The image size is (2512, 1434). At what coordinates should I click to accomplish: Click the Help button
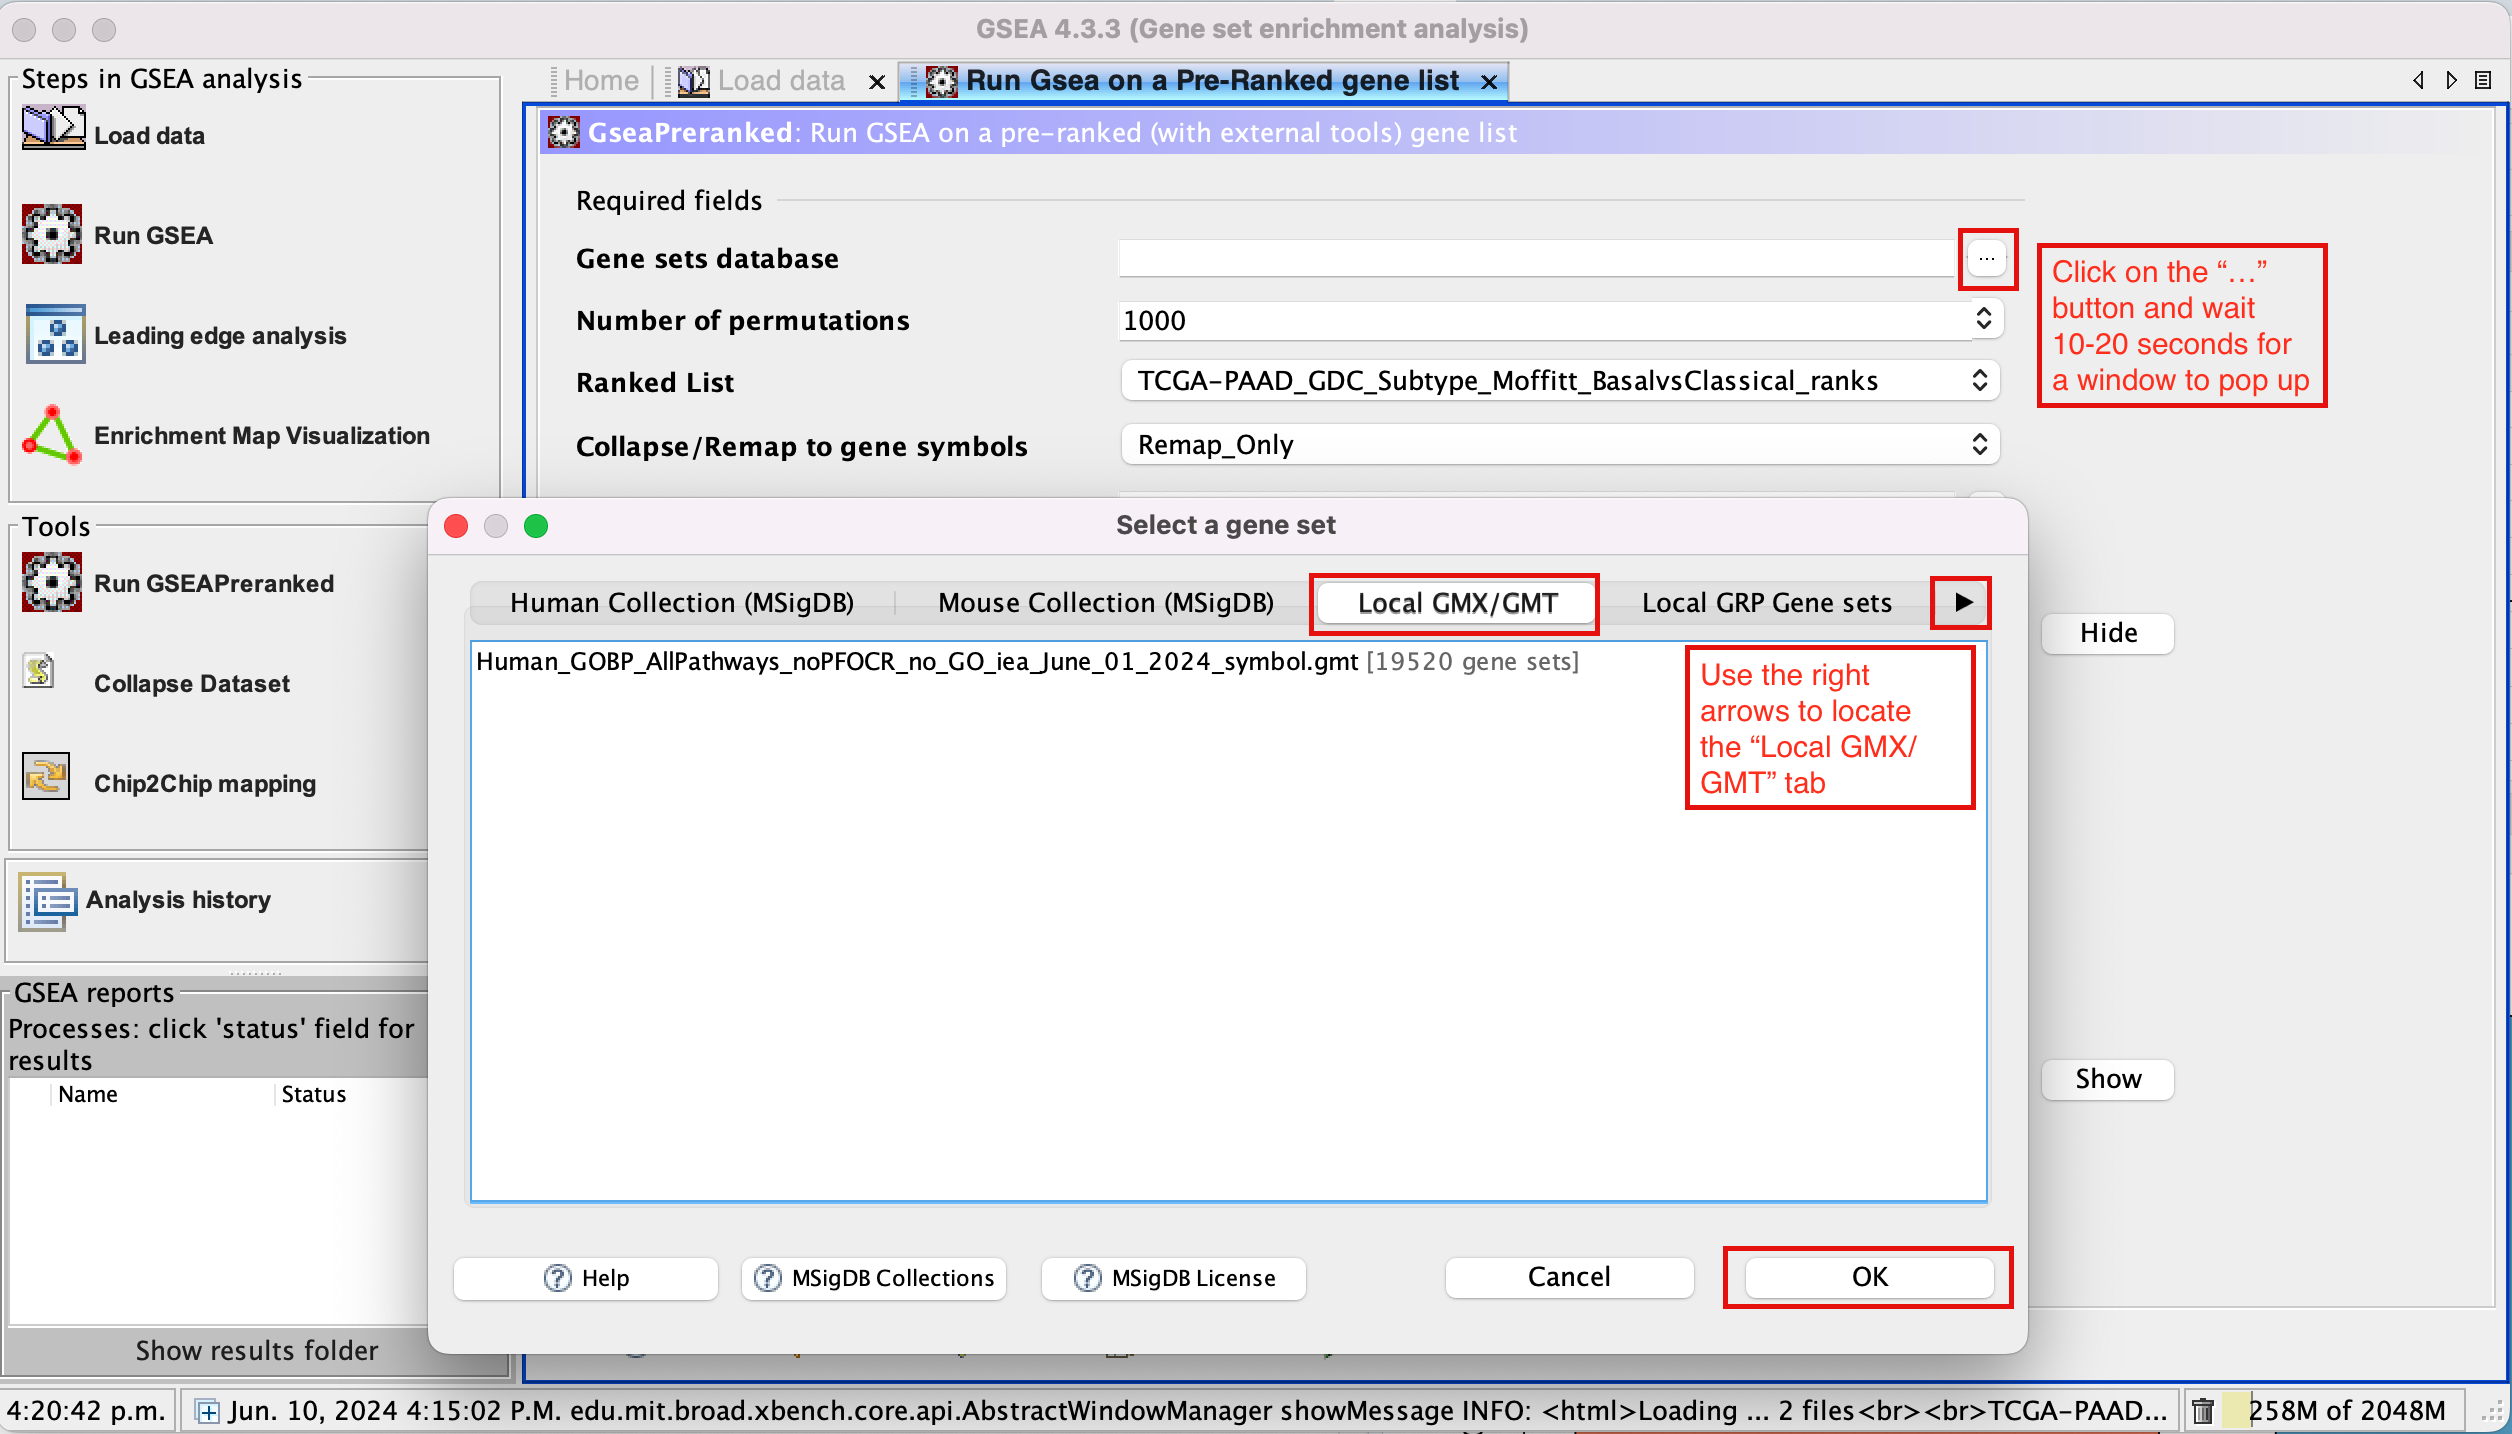(586, 1278)
